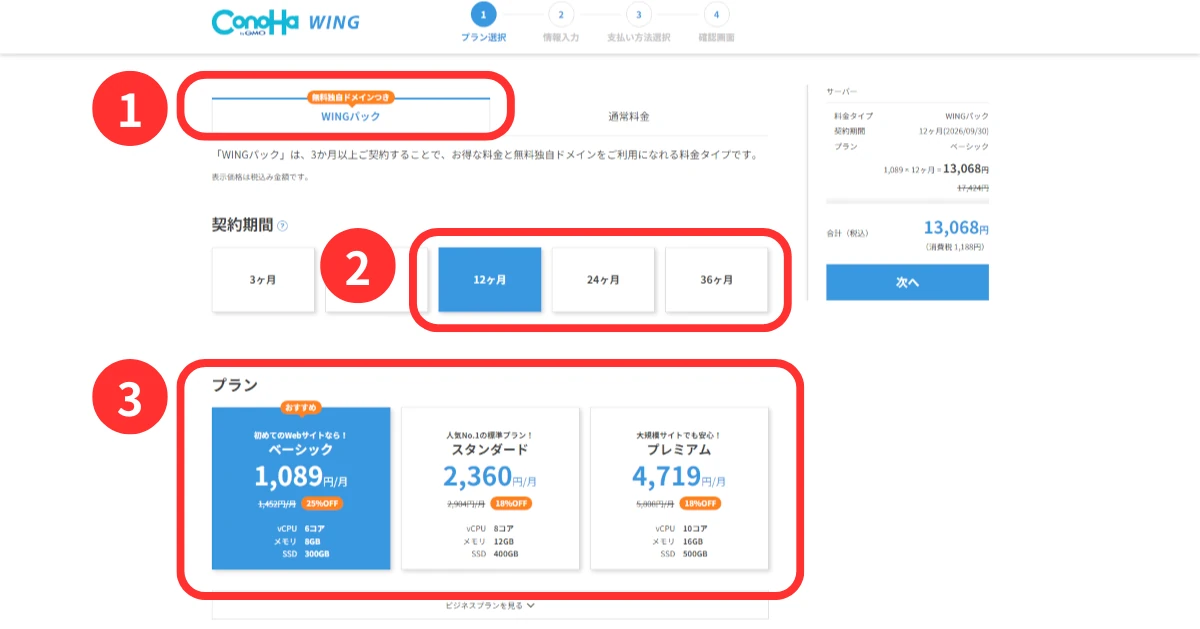
Task: Choose the 24ヶ月 contract period
Action: point(603,280)
